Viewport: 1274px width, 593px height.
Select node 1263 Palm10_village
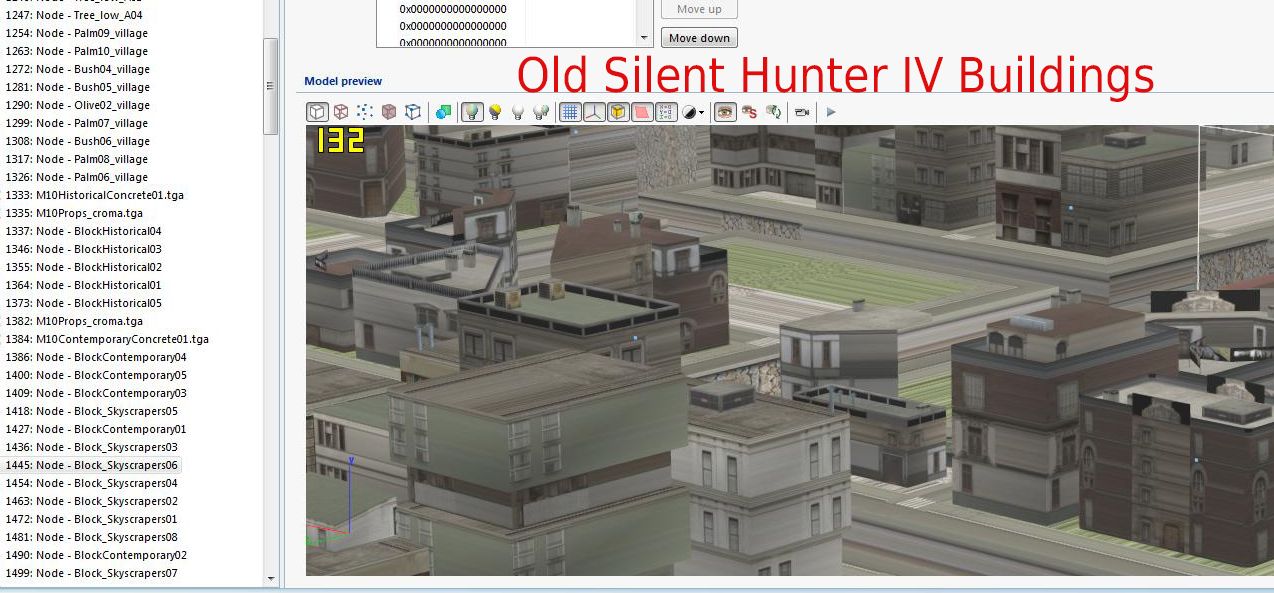coord(77,51)
